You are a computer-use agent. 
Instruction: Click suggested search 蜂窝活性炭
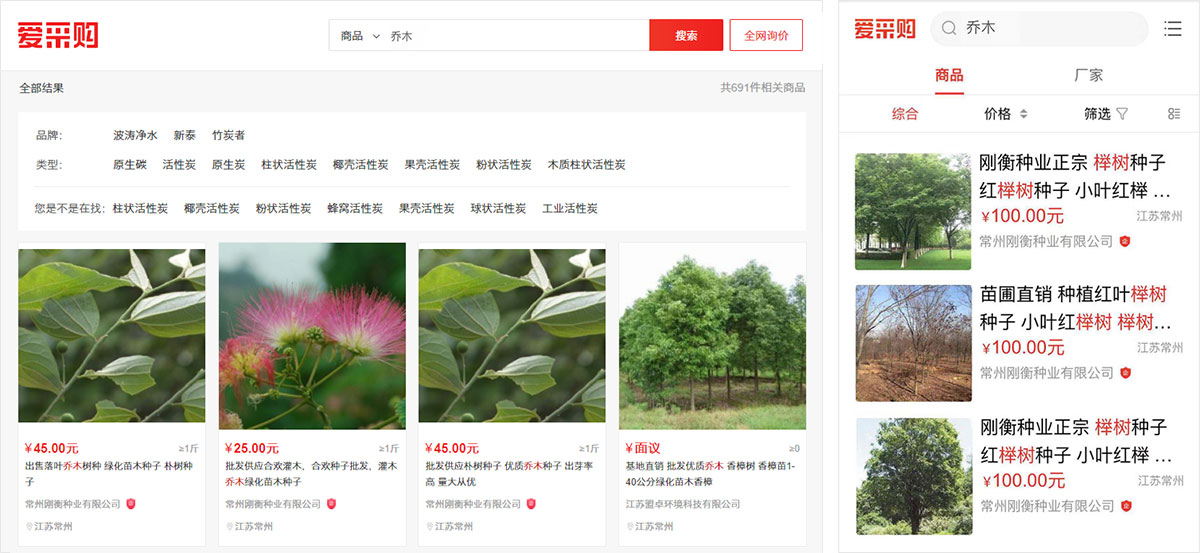click(355, 209)
